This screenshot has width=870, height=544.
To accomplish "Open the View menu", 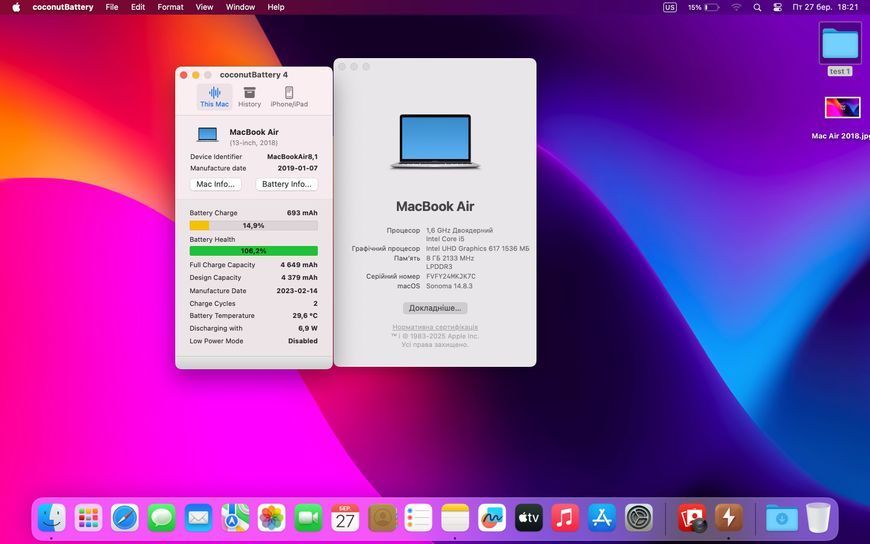I will pos(204,7).
